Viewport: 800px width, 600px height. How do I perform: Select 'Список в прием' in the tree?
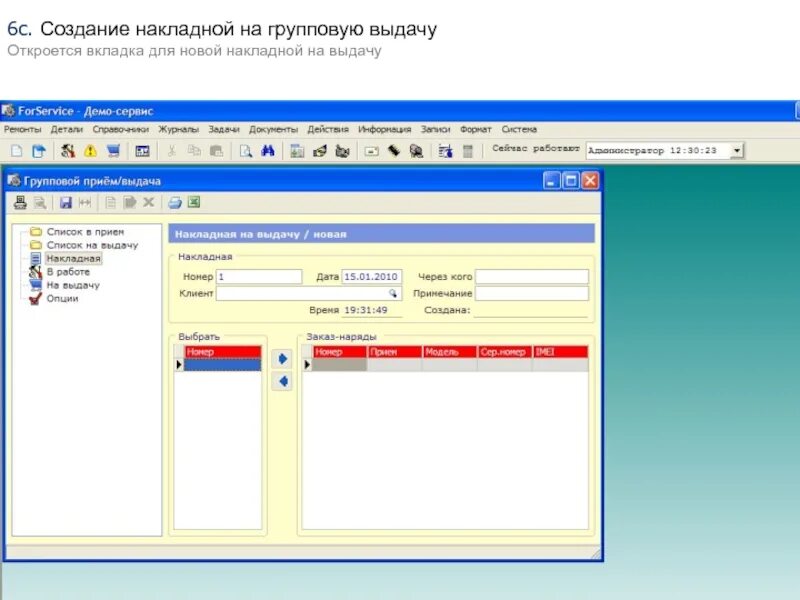click(85, 232)
